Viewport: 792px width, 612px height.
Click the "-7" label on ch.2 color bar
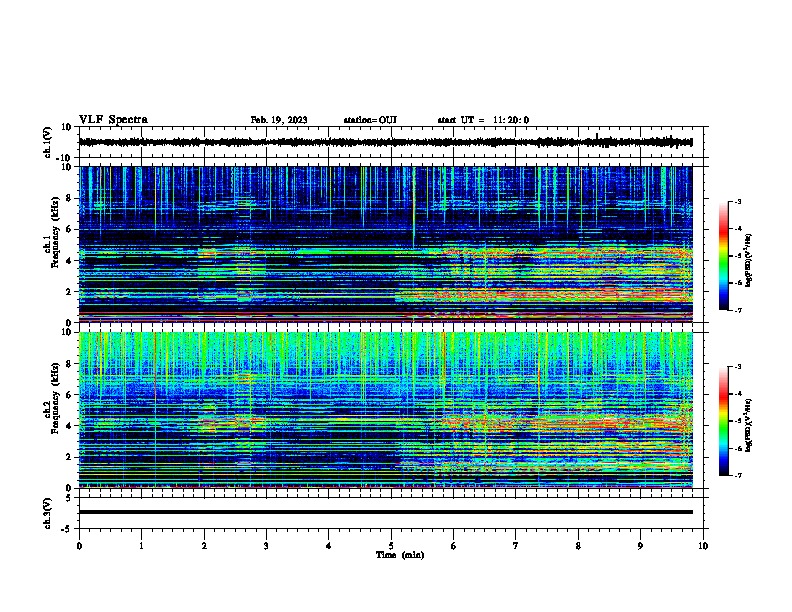tap(737, 475)
